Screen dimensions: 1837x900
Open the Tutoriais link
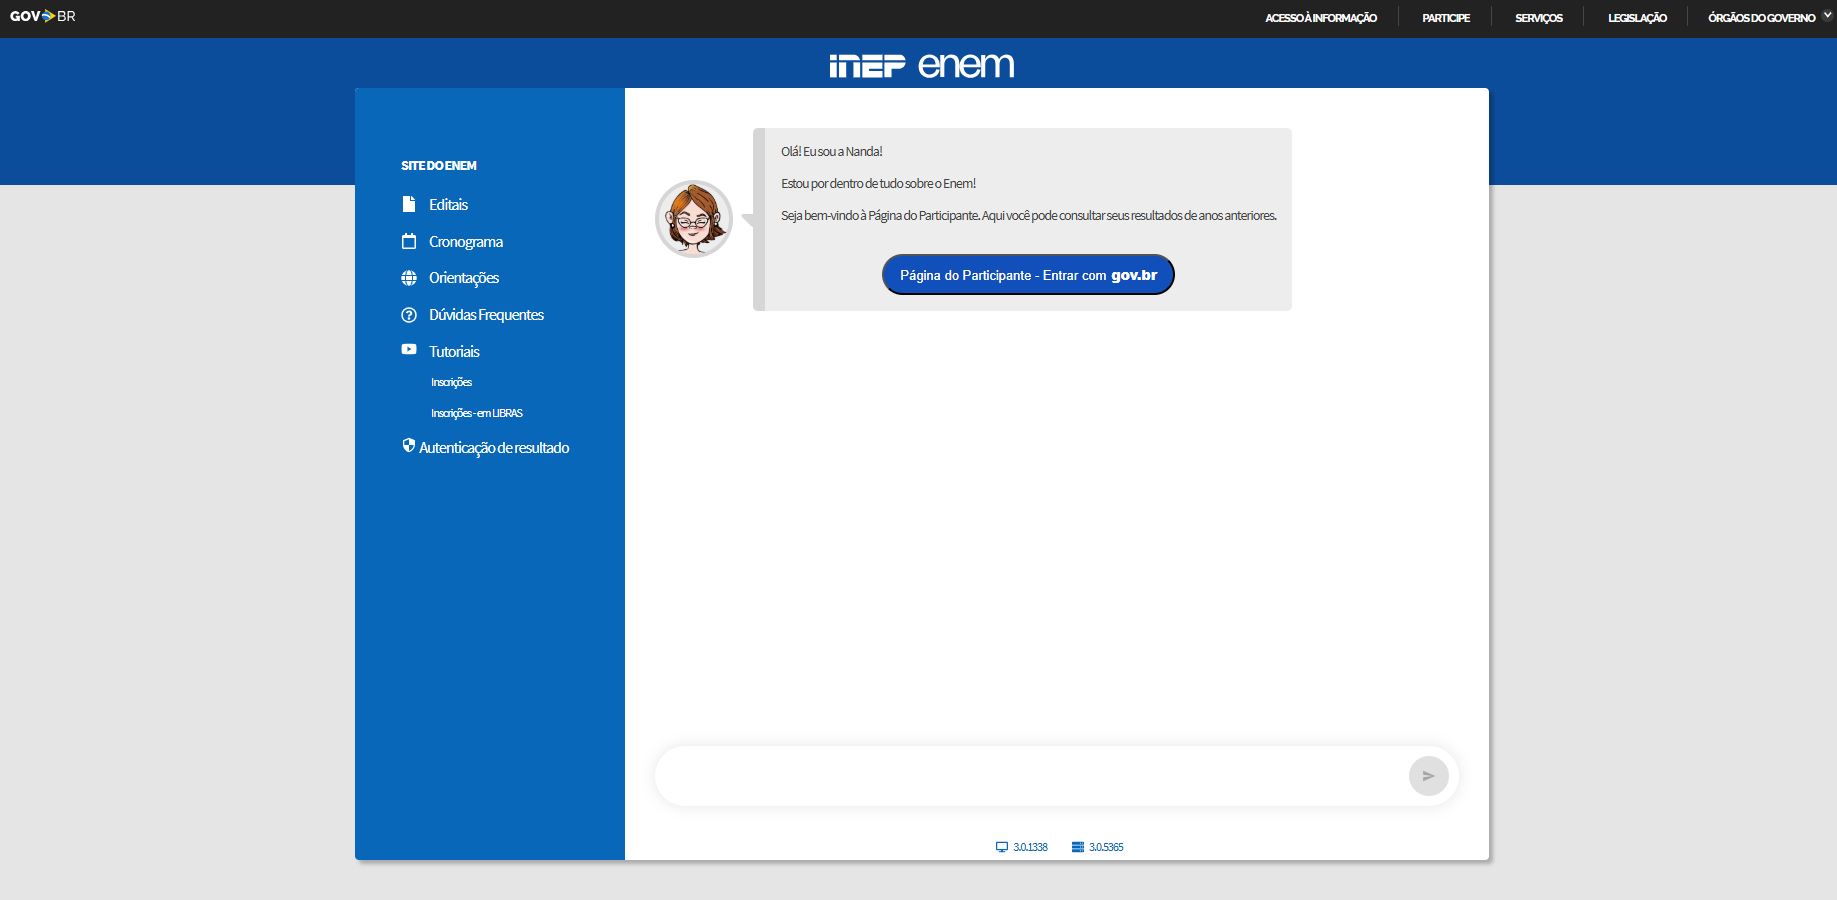click(454, 351)
